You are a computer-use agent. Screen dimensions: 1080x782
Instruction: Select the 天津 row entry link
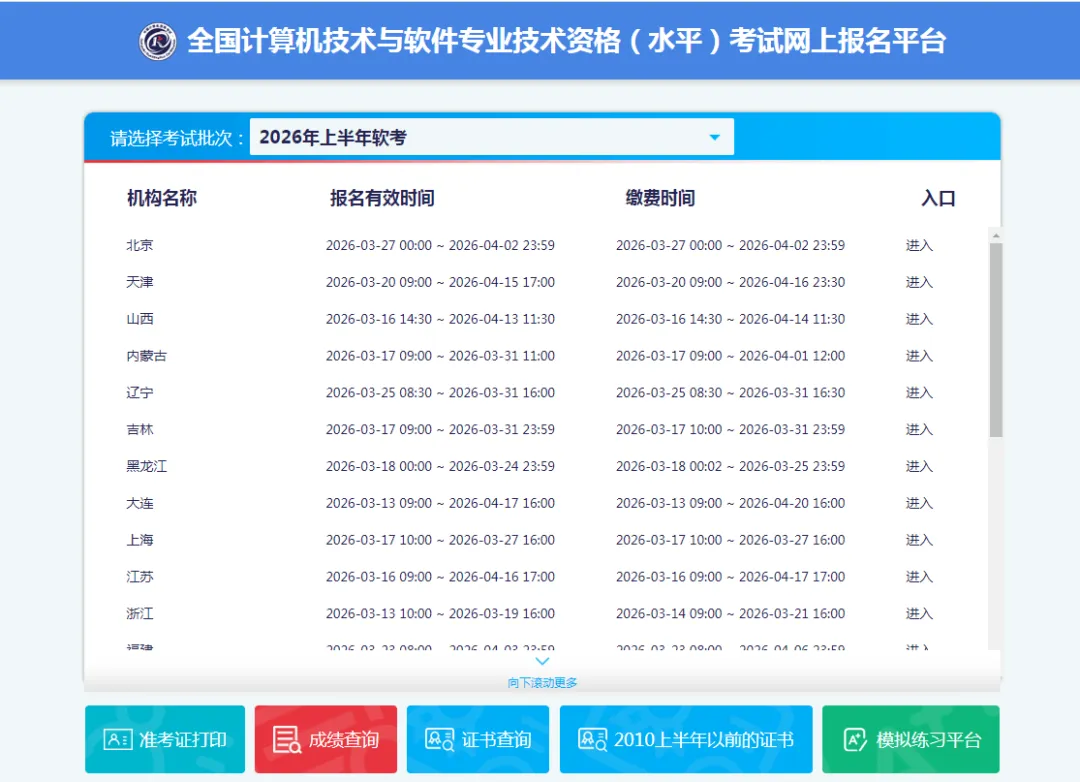pyautogui.click(x=918, y=282)
